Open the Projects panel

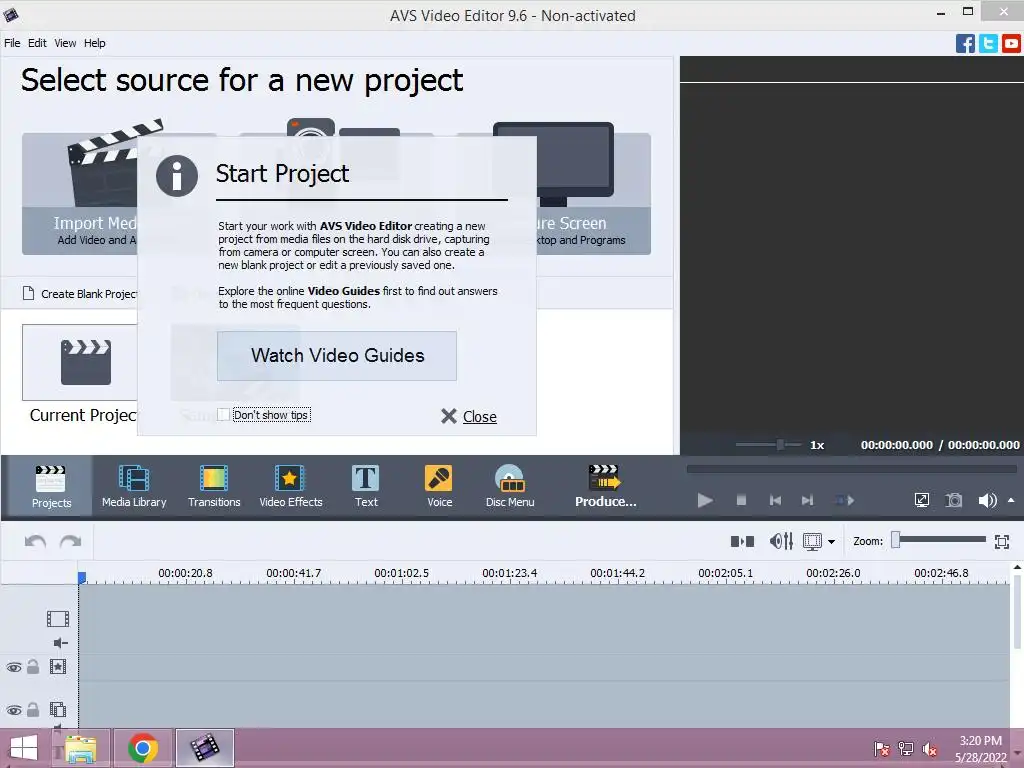[51, 487]
